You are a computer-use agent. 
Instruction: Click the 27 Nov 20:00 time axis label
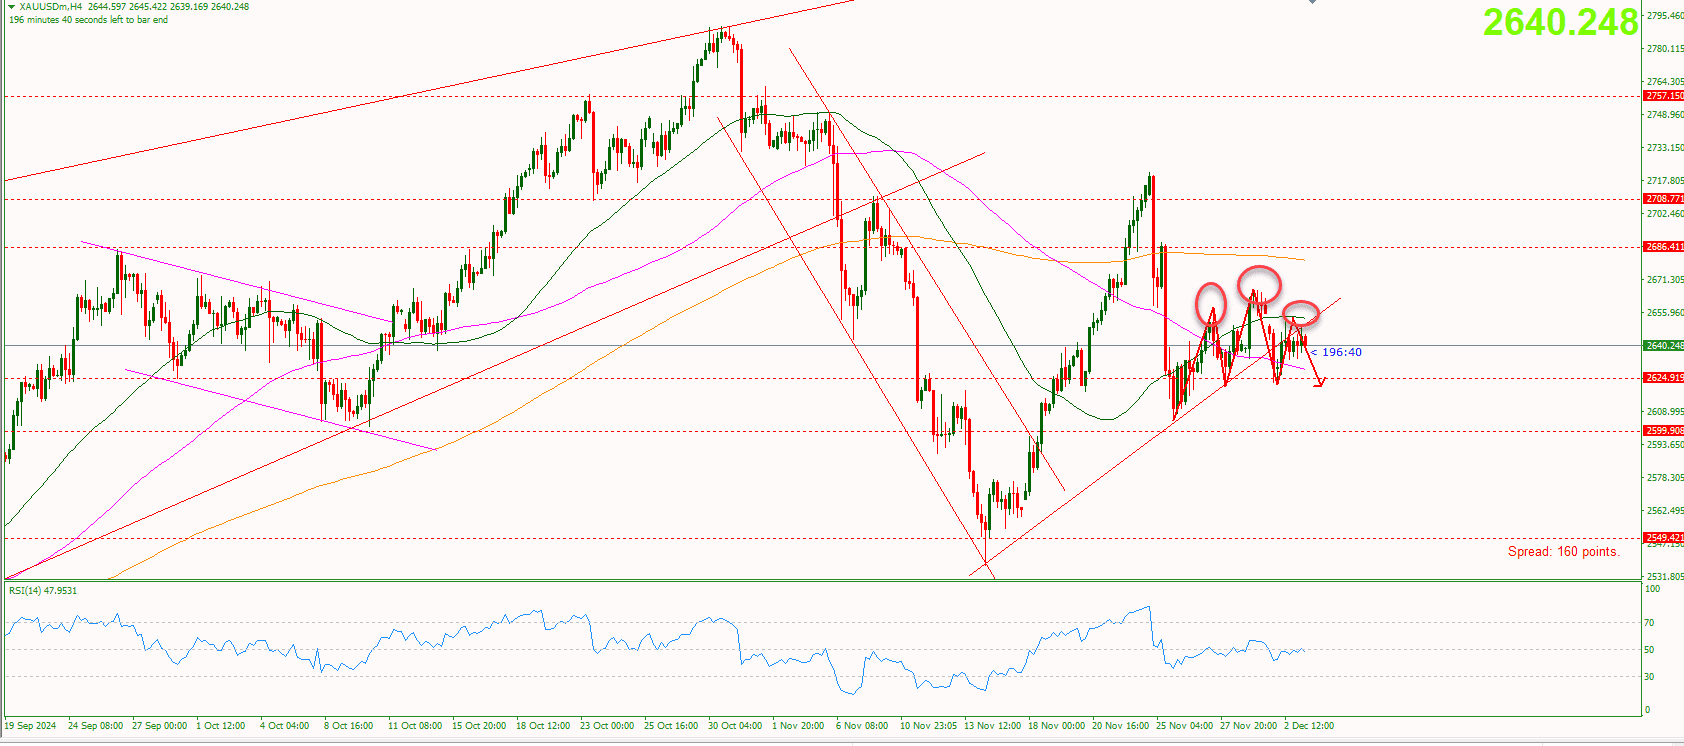point(1248,726)
